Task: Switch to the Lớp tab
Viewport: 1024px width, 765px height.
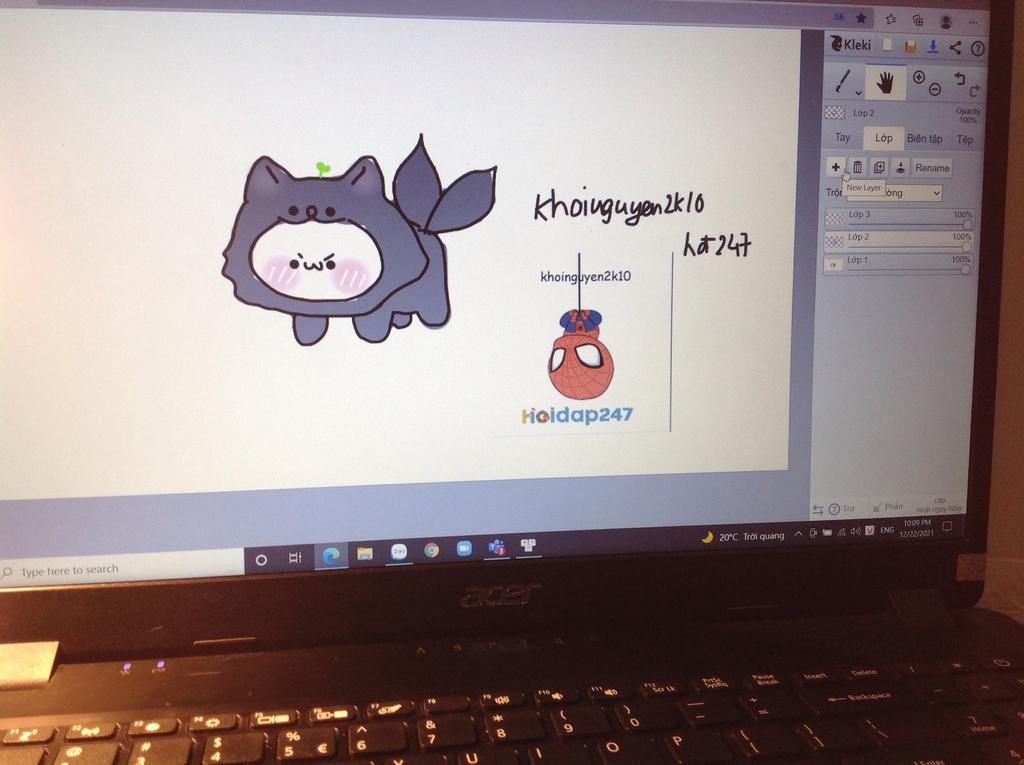Action: pos(884,138)
